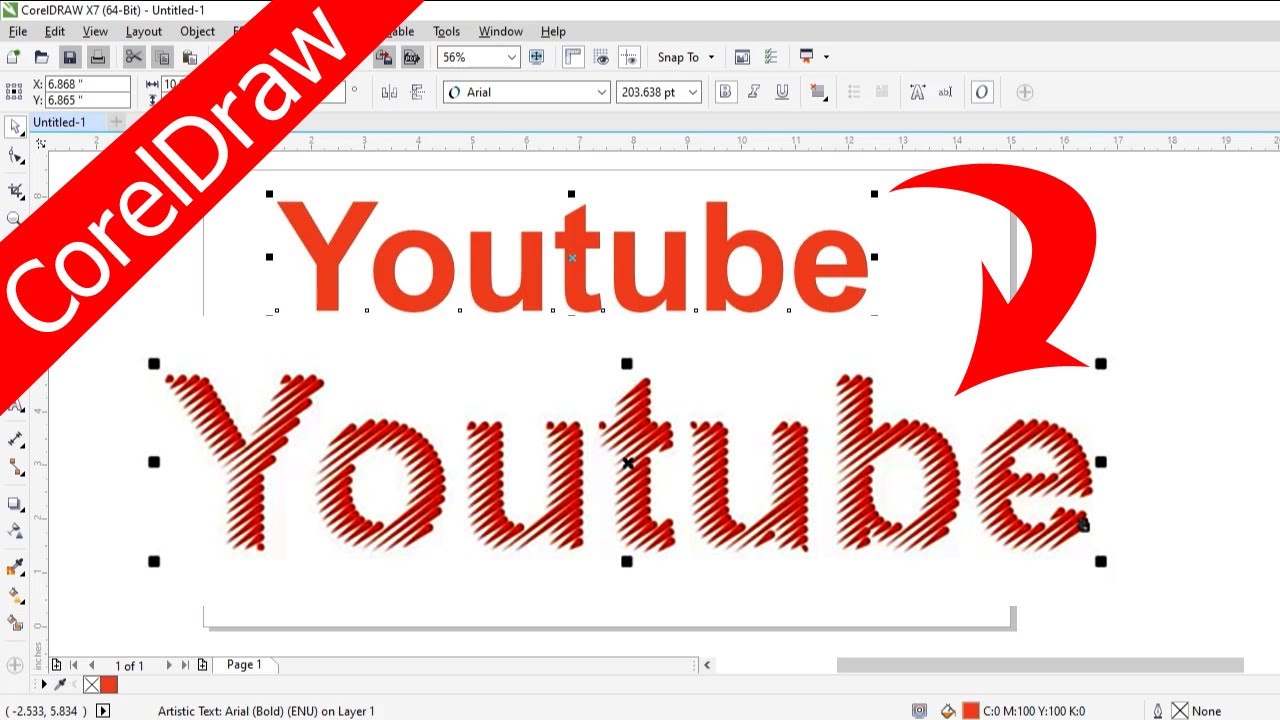Toggle Underline text formatting

point(782,92)
